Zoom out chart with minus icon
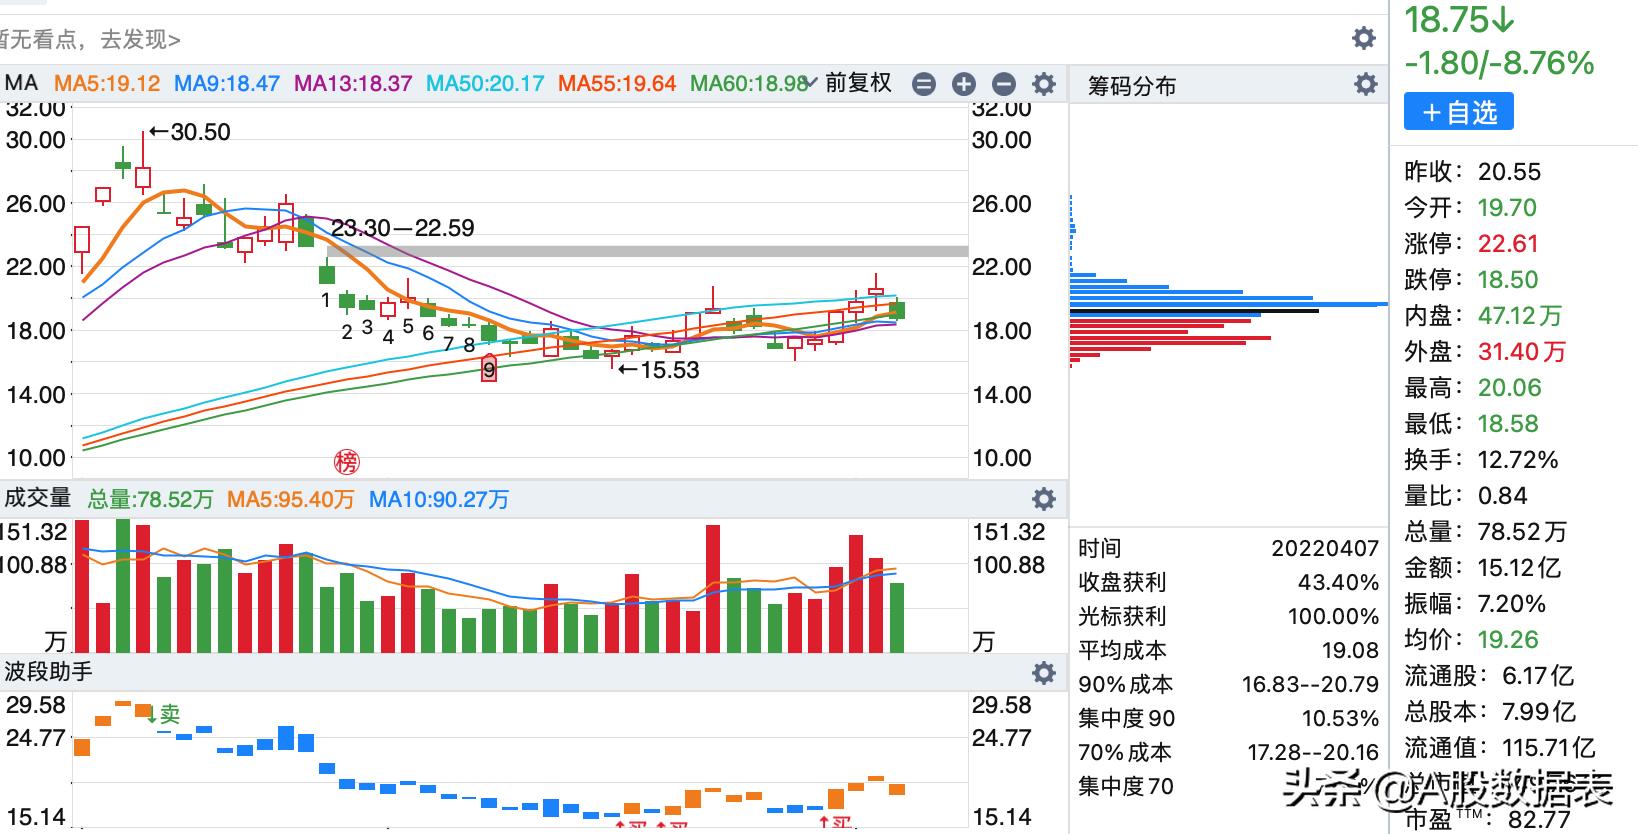The width and height of the screenshot is (1638, 834). coord(1004,84)
